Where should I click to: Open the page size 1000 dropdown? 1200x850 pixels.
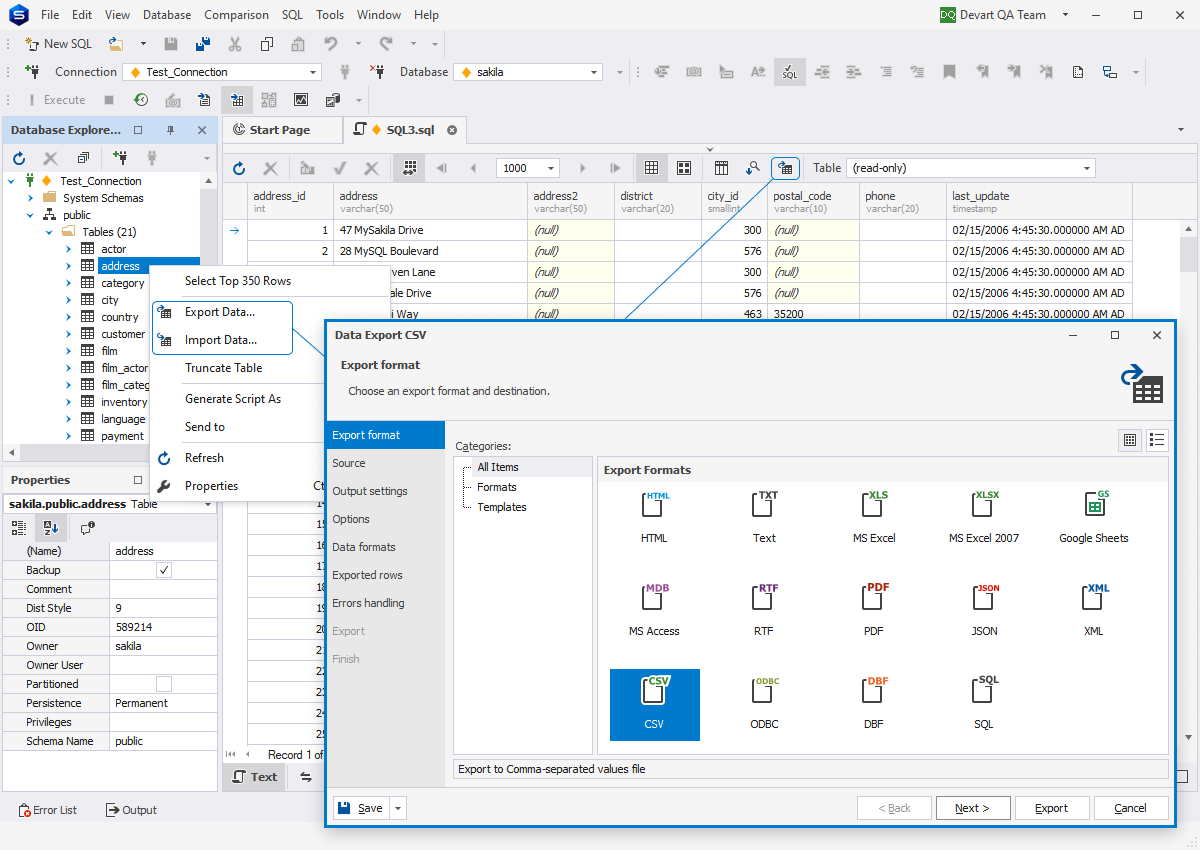pyautogui.click(x=551, y=168)
